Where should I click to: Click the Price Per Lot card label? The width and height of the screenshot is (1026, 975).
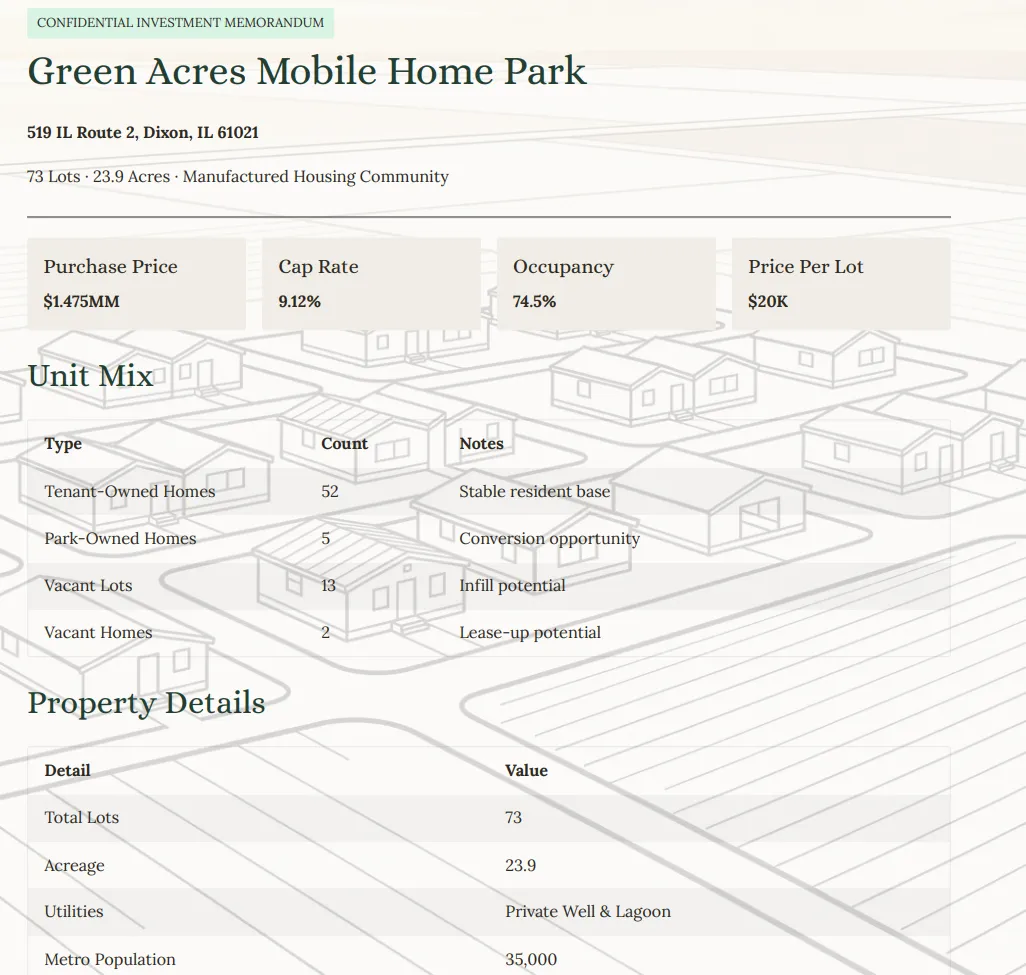coord(806,267)
